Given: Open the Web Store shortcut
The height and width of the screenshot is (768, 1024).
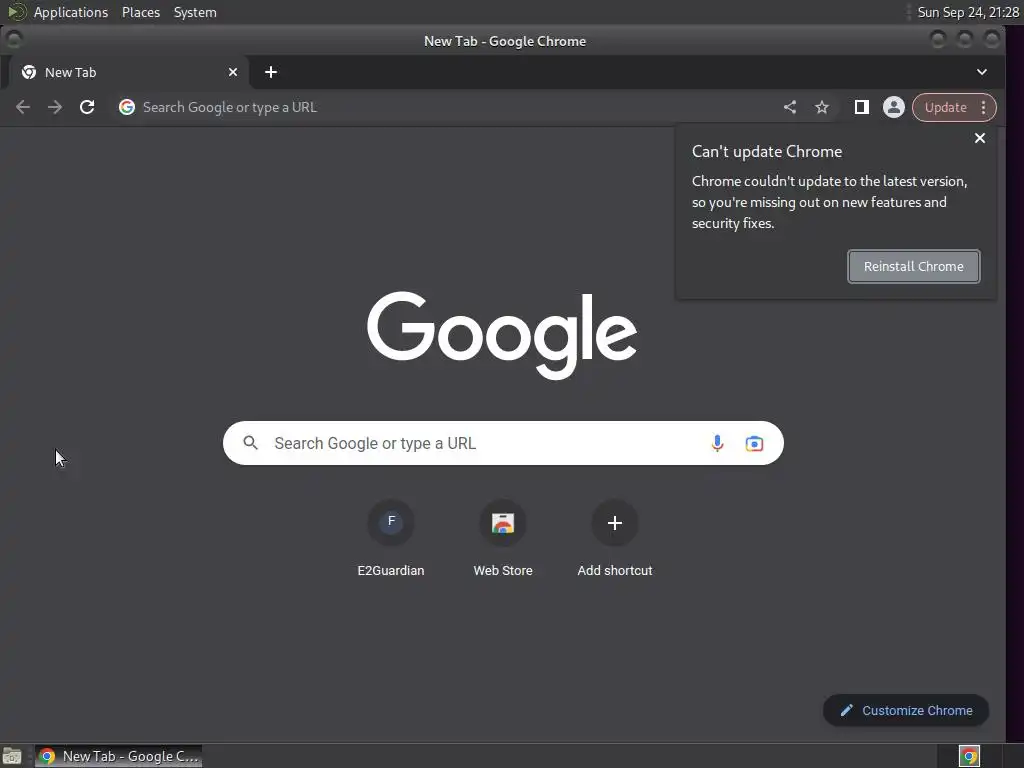Looking at the screenshot, I should (503, 539).
